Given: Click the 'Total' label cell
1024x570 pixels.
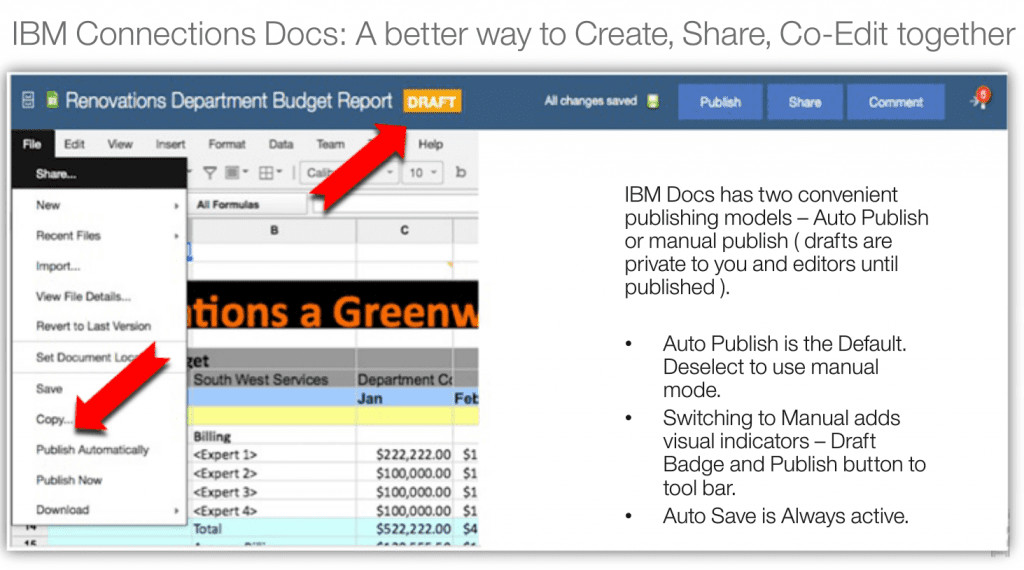Looking at the screenshot, I should point(272,529).
